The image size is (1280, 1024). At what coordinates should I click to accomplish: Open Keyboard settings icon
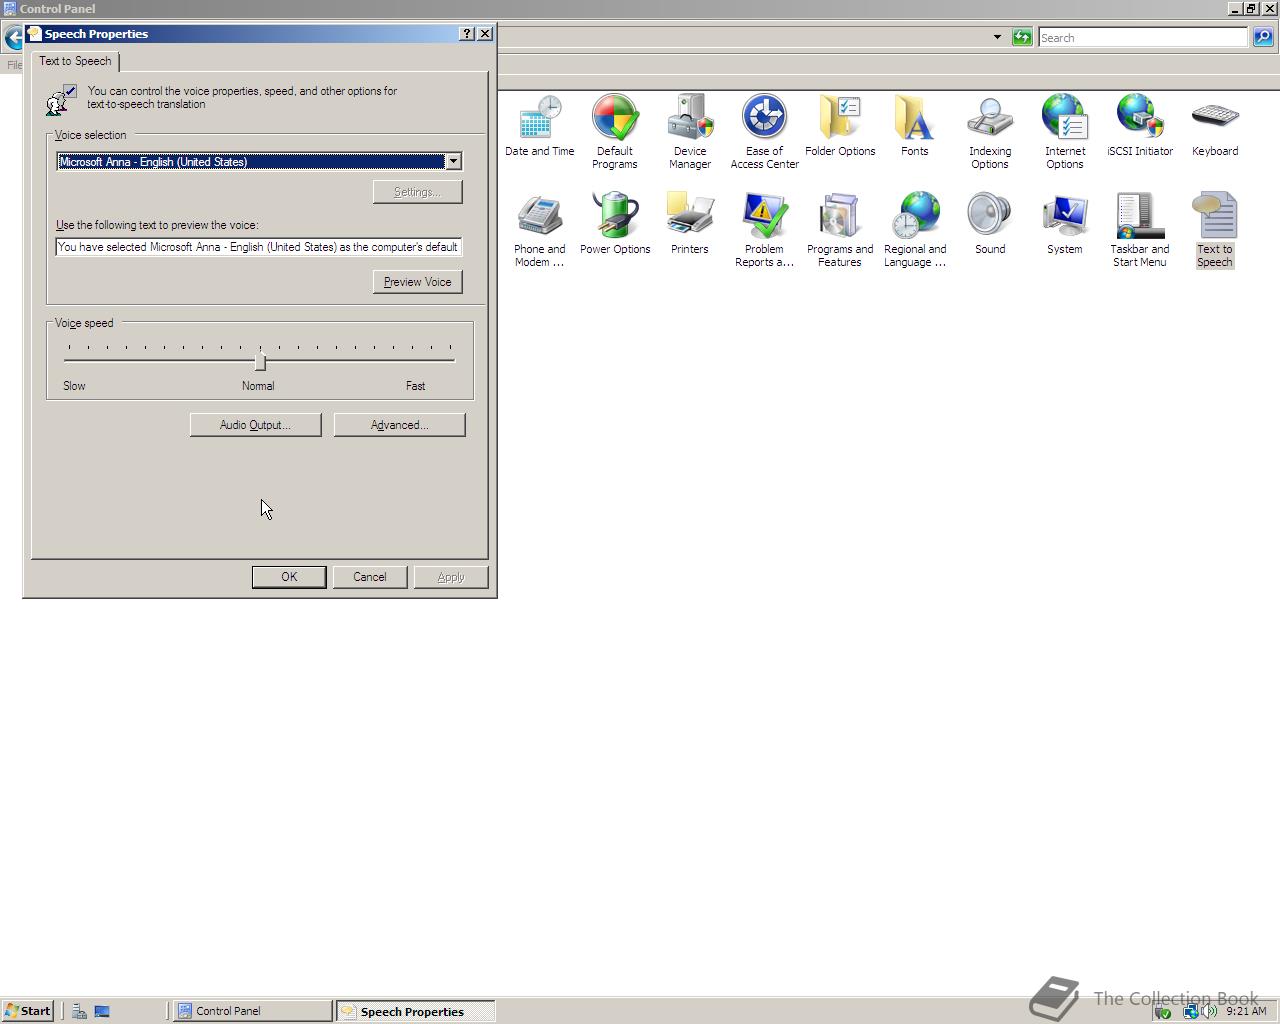point(1215,126)
